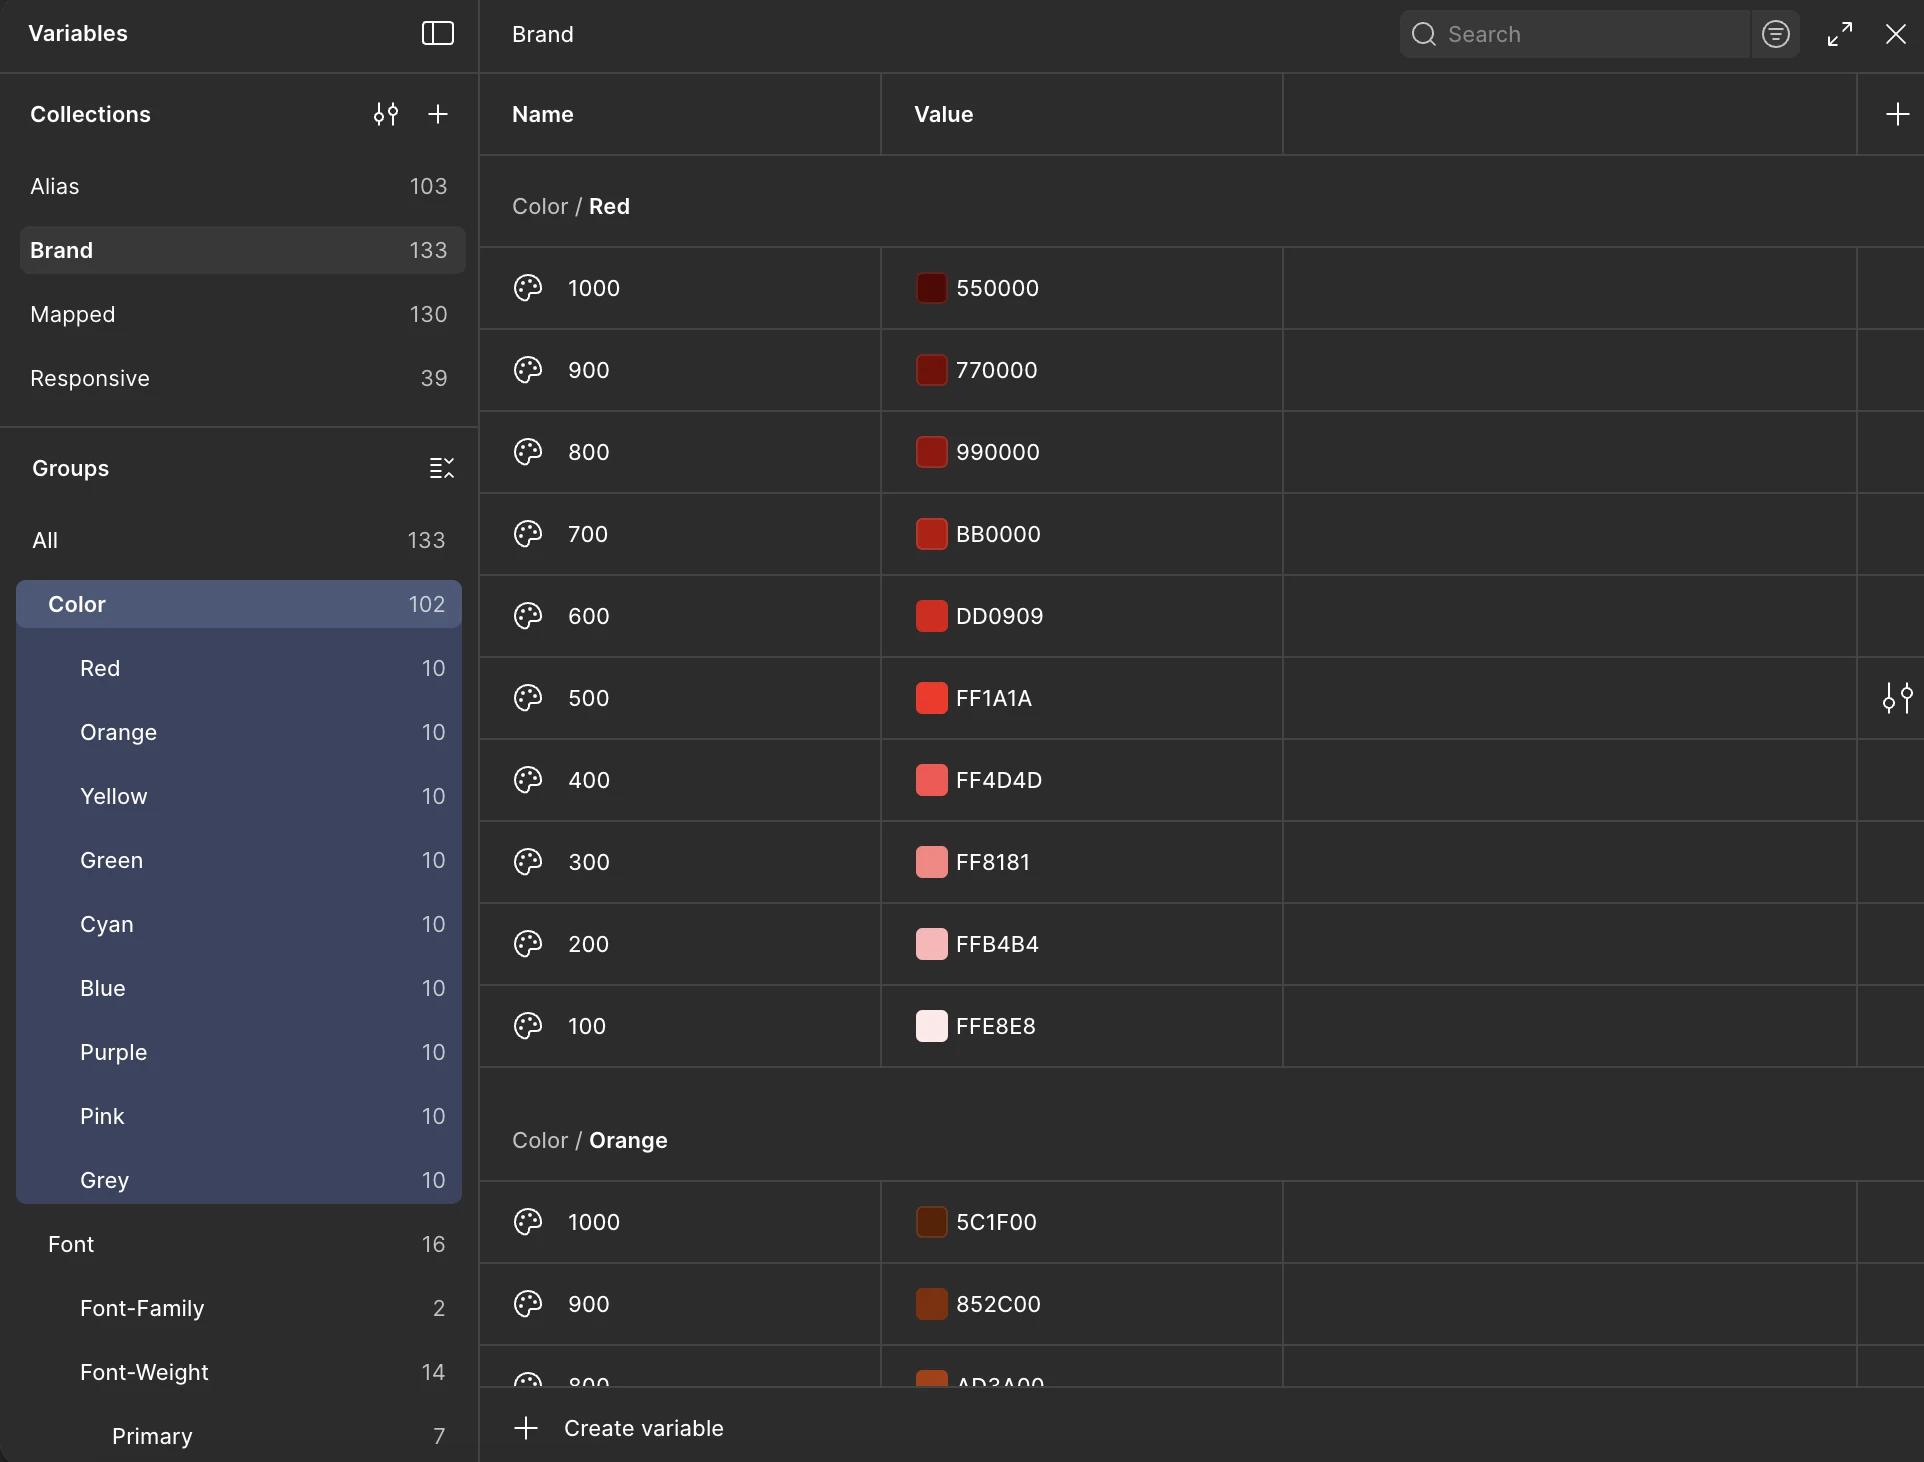Open edit variable sliders icon on row 500
This screenshot has width=1924, height=1462.
click(1897, 698)
